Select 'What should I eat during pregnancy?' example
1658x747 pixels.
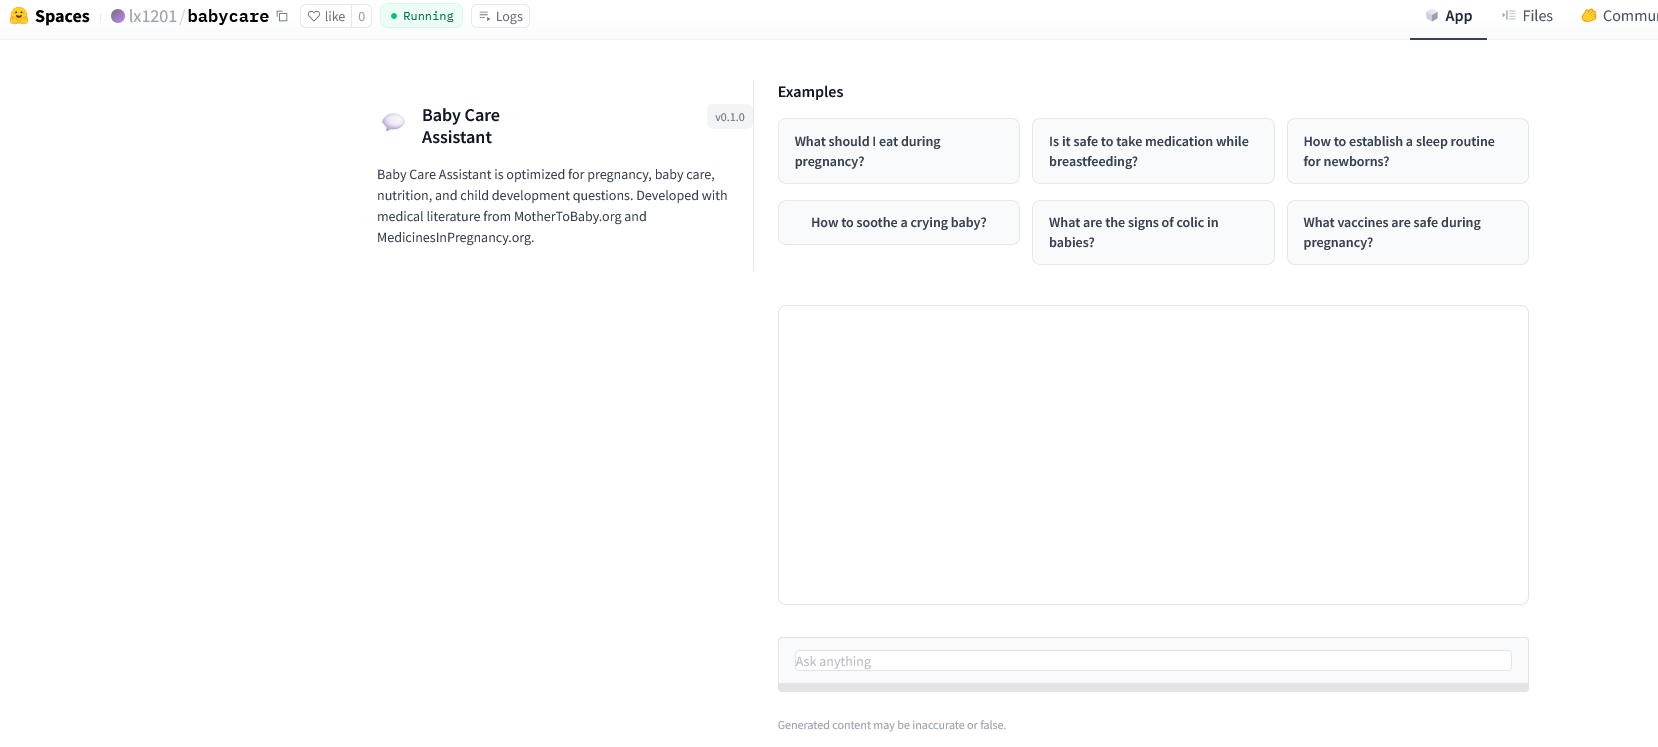pyautogui.click(x=898, y=151)
